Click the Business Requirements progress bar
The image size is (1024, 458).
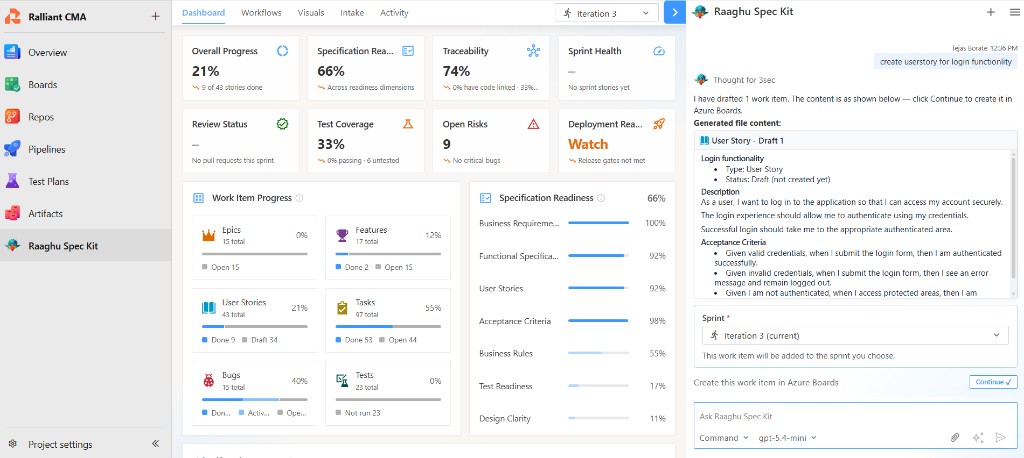598,223
